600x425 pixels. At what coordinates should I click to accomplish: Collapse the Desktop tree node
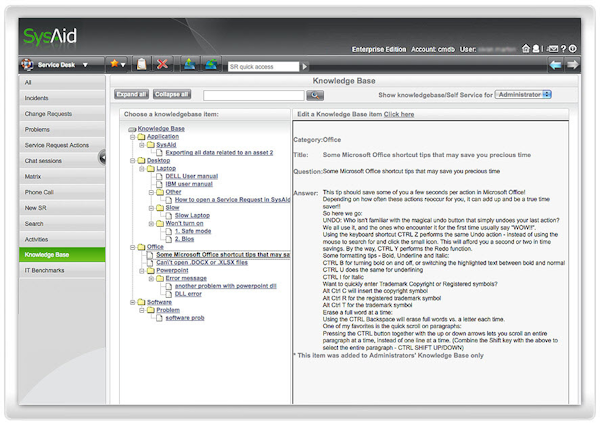pos(132,161)
